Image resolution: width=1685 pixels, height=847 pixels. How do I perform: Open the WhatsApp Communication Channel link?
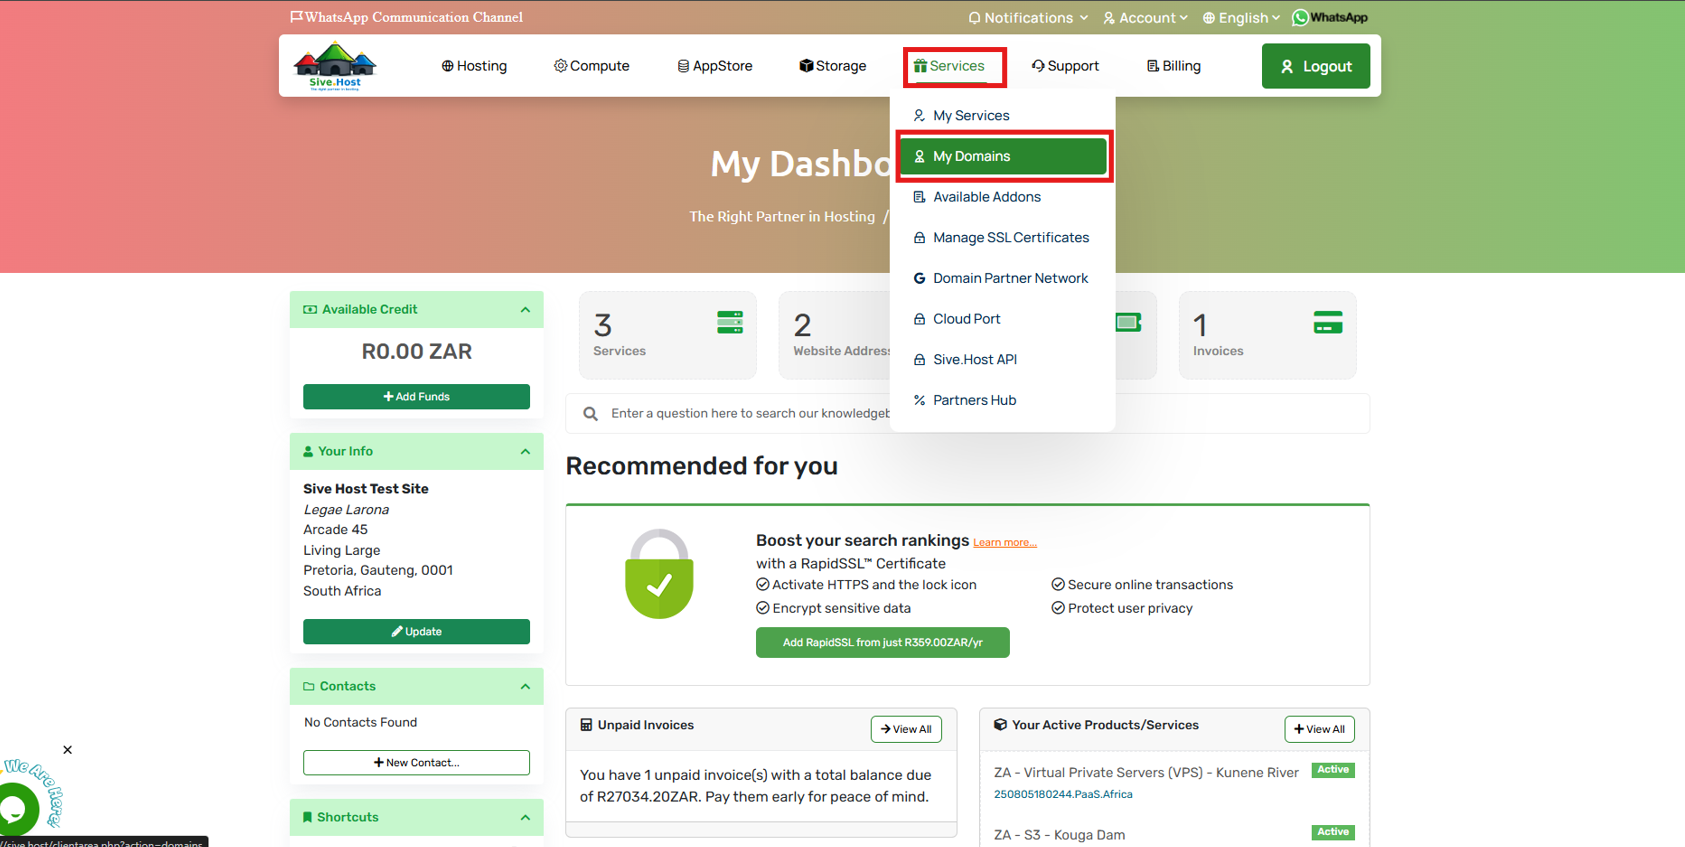(406, 17)
